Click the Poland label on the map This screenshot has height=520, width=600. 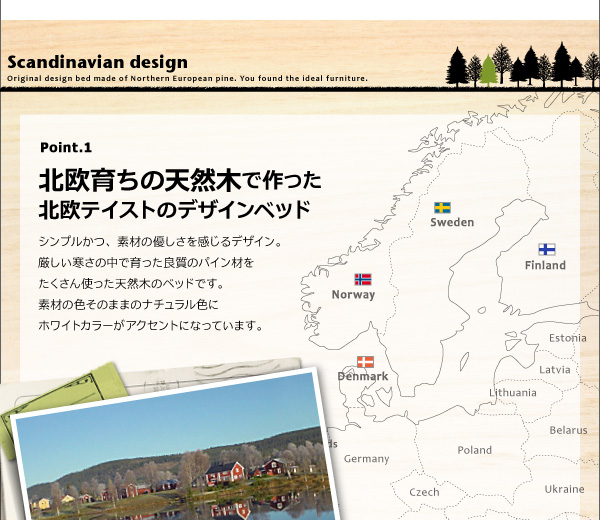click(474, 451)
